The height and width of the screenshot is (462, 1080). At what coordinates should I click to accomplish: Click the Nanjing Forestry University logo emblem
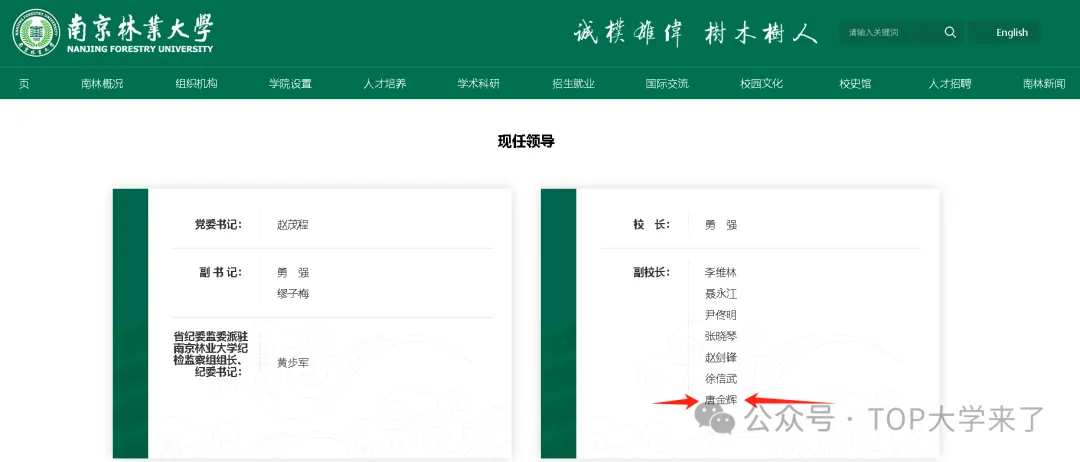coord(37,33)
